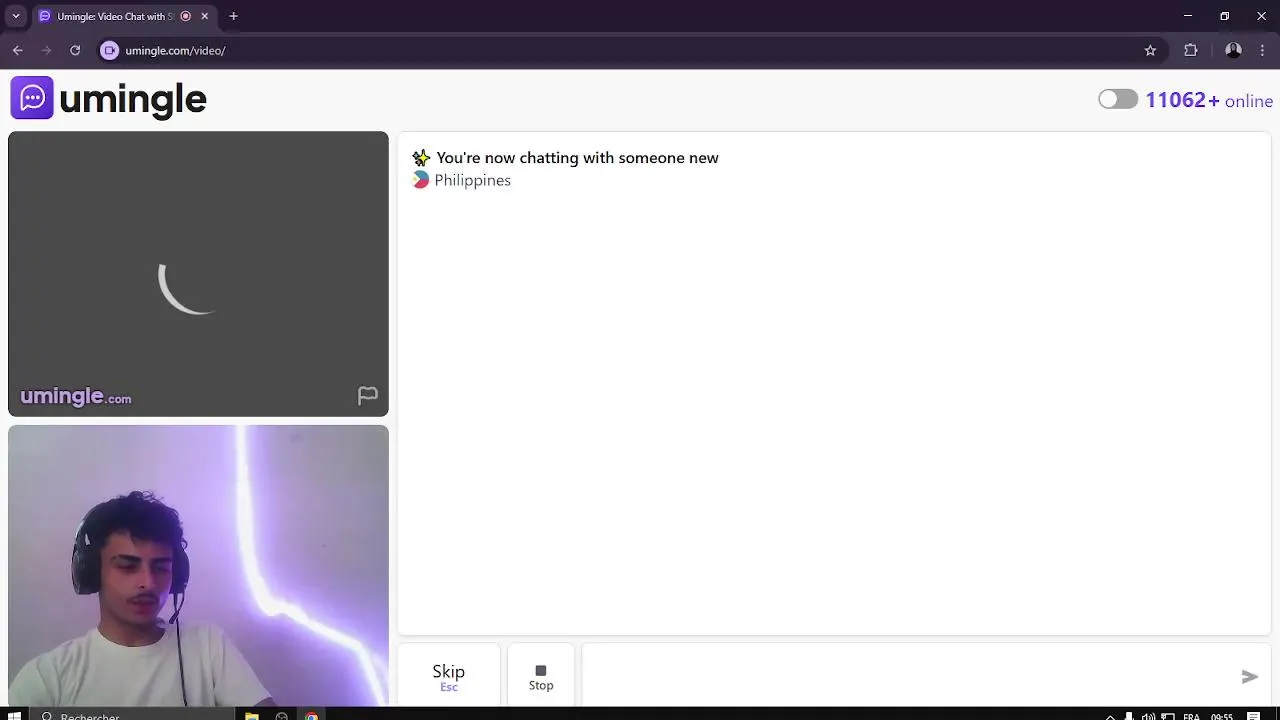
Task: Open the Chrome three-dot menu
Action: [x=1262, y=50]
